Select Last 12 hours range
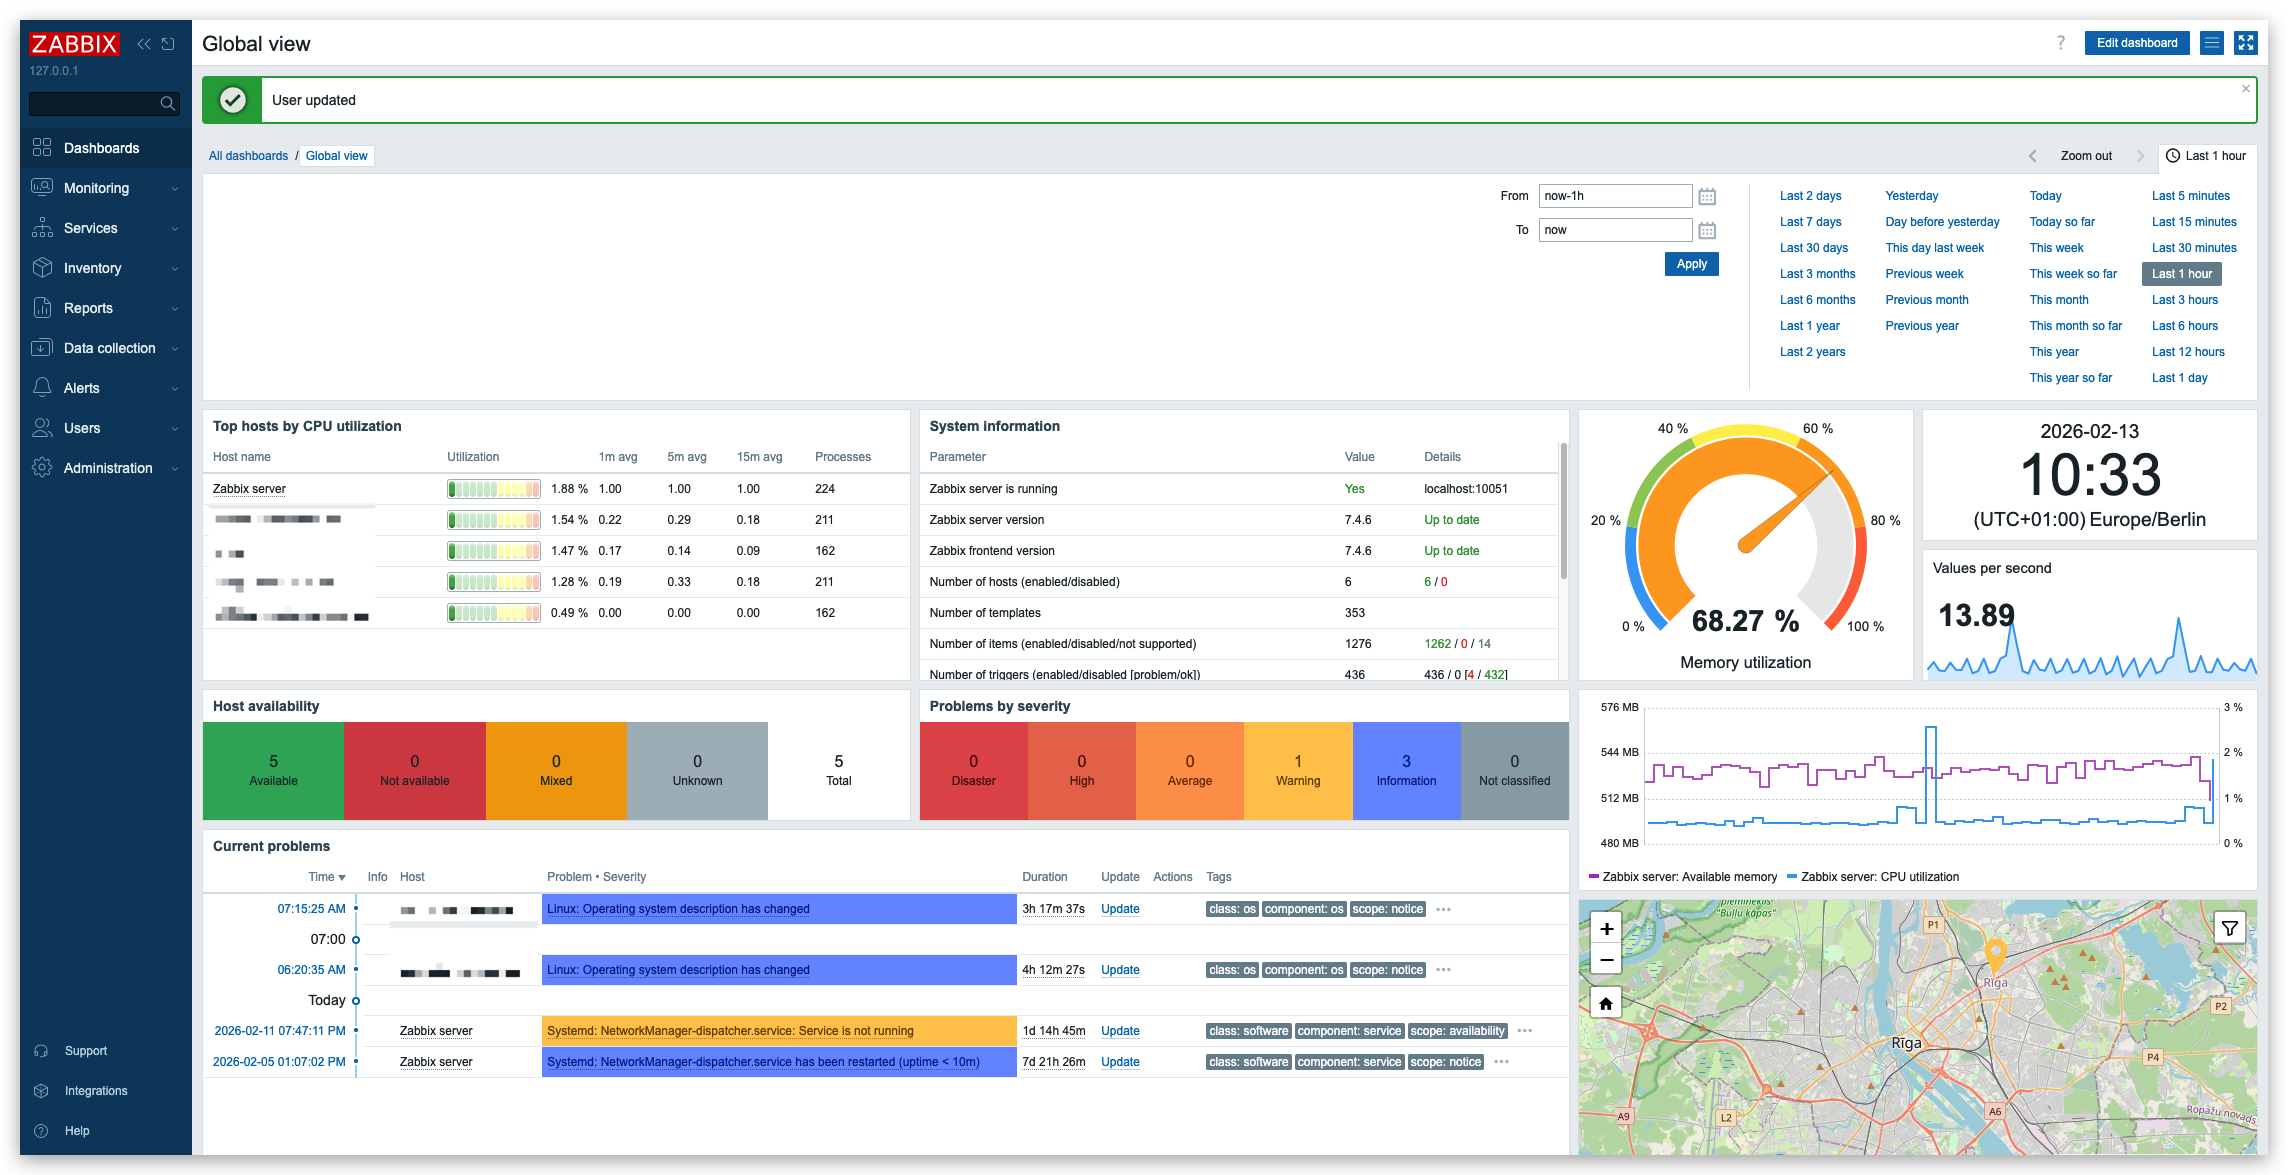 (x=2188, y=352)
